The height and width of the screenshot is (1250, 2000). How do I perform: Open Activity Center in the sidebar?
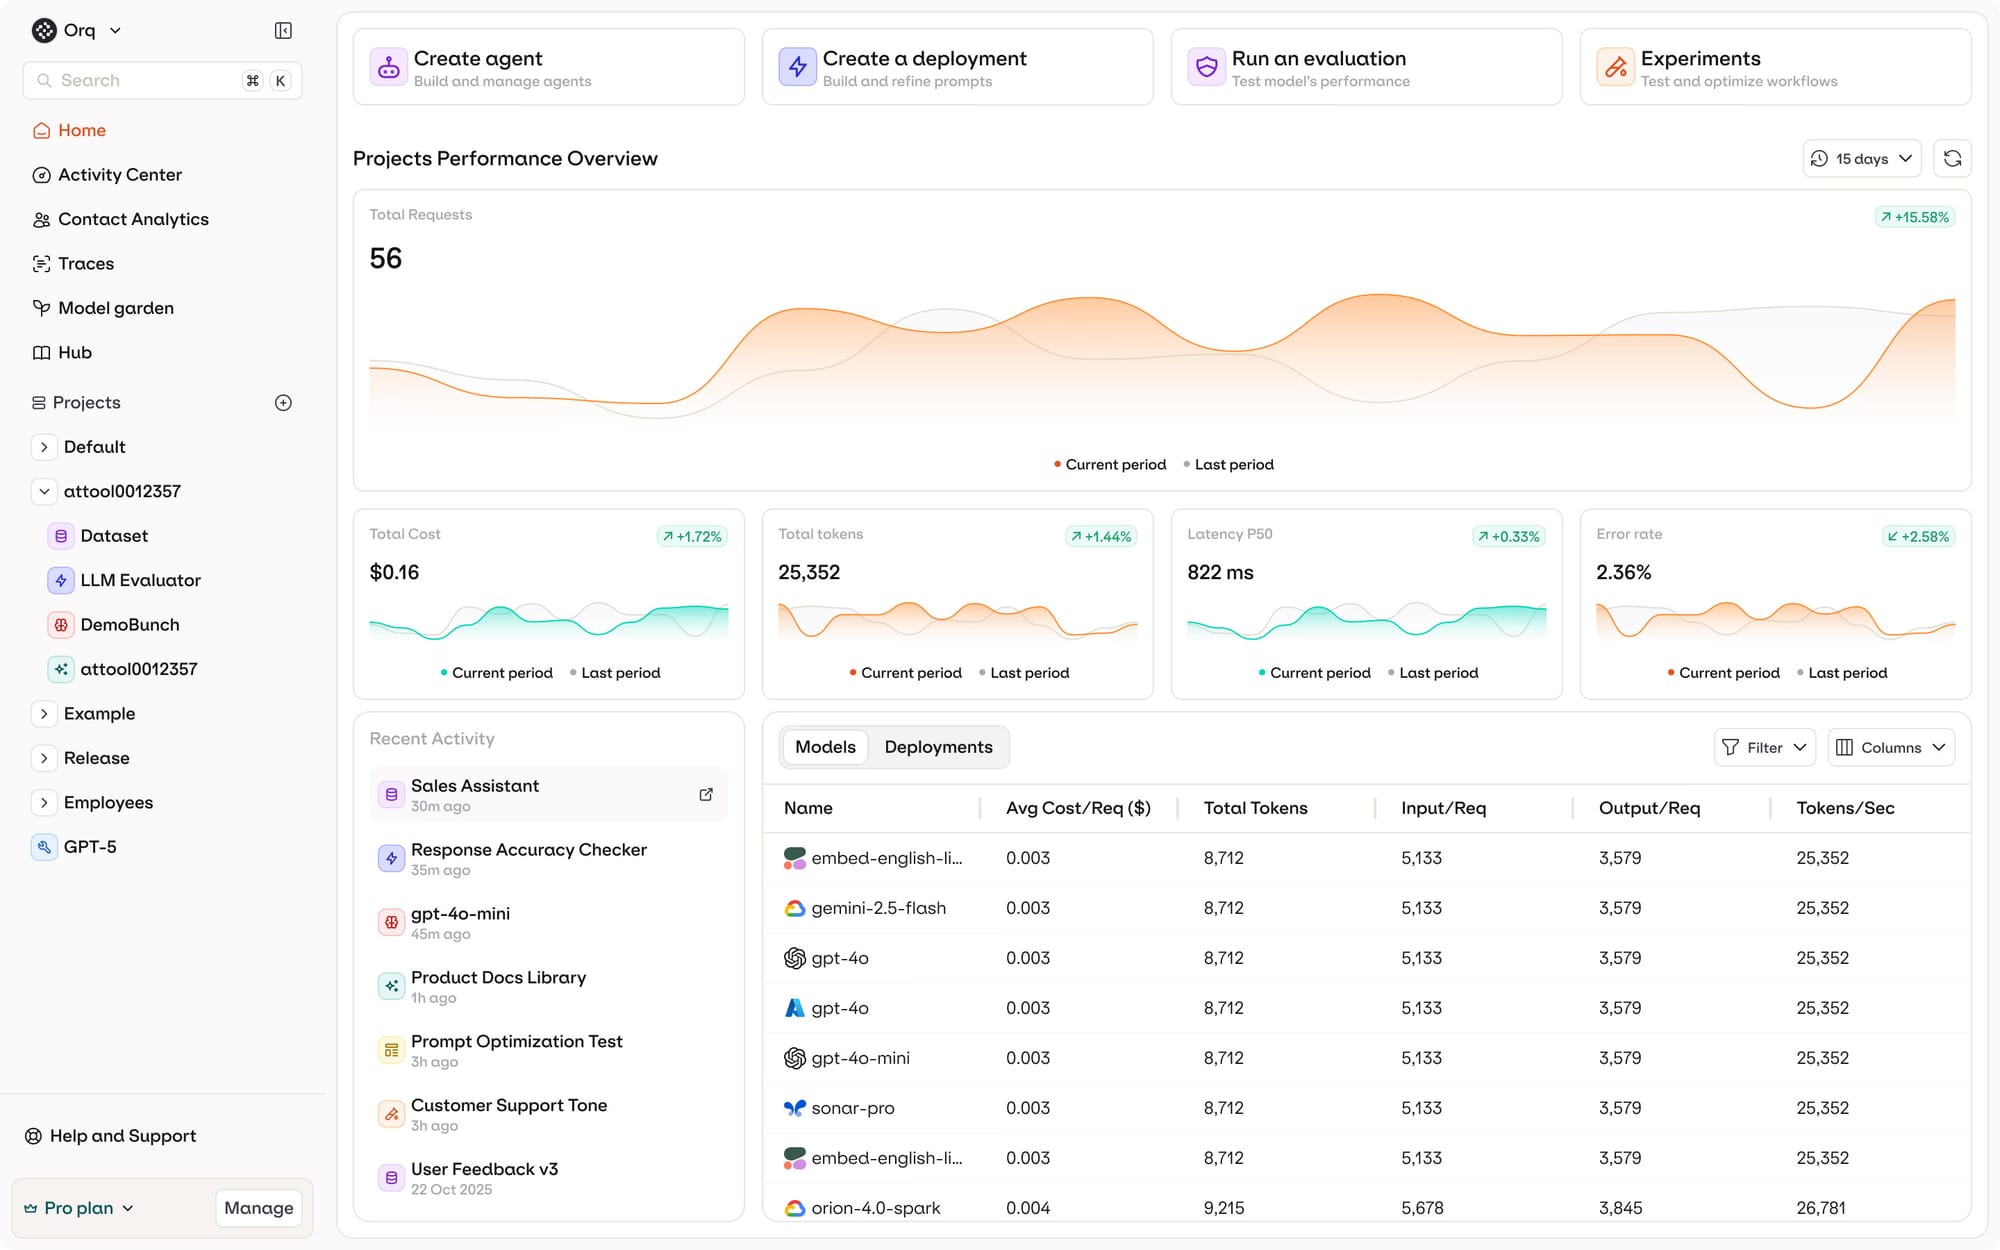[x=119, y=175]
